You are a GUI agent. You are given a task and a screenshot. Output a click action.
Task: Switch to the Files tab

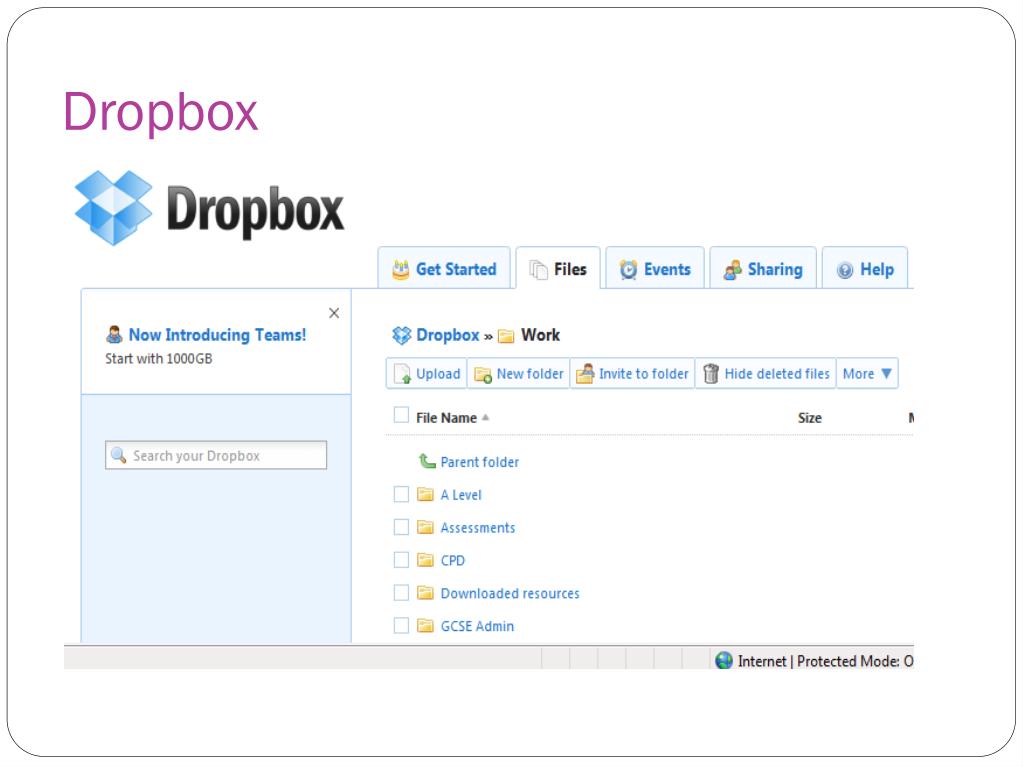tap(558, 268)
